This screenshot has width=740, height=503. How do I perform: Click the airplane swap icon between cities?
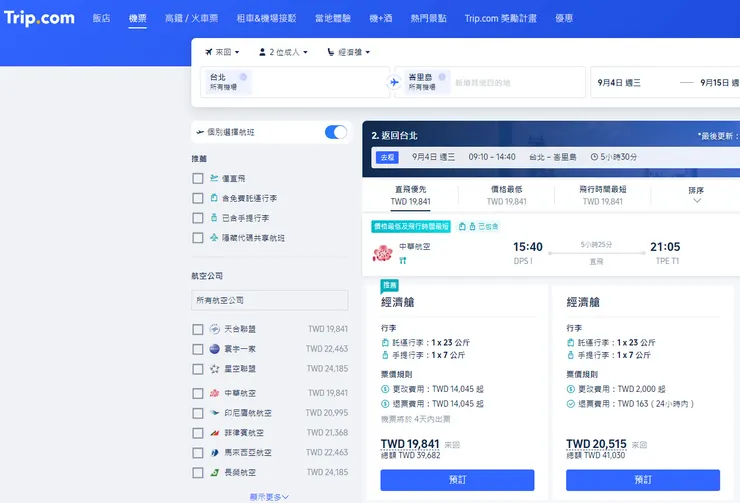coord(394,83)
